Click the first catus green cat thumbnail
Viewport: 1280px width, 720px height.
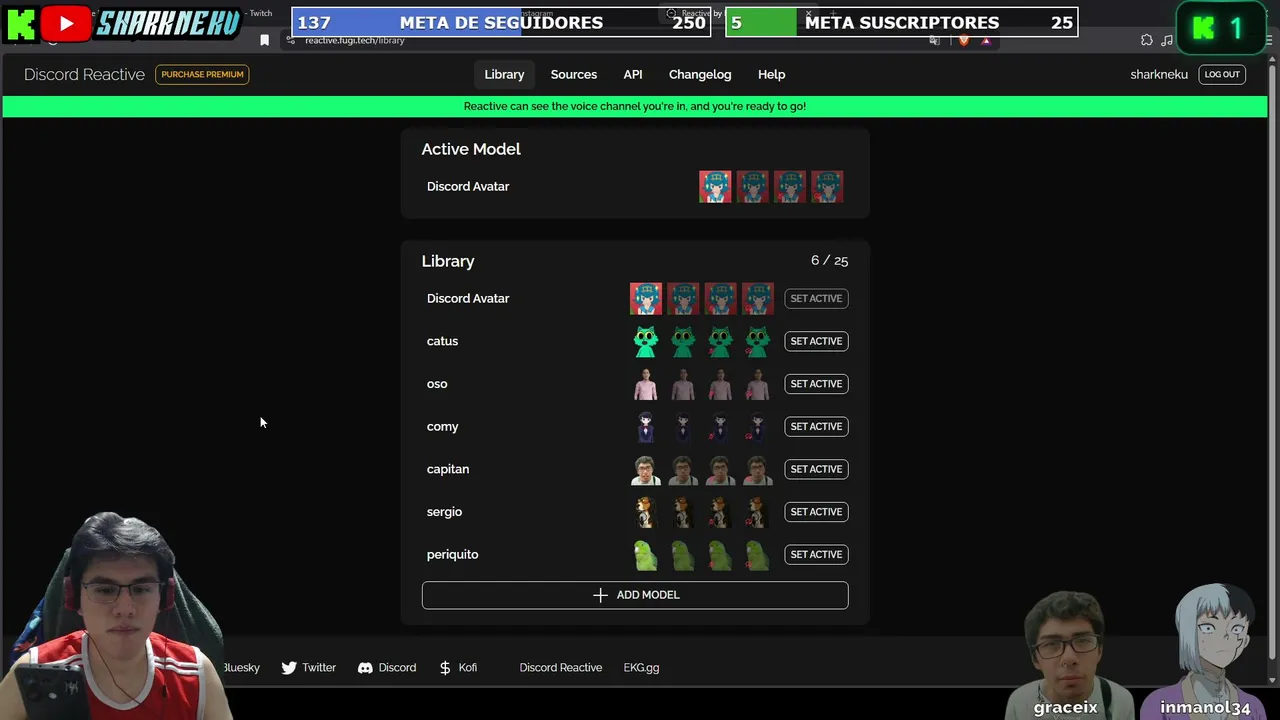pos(646,341)
